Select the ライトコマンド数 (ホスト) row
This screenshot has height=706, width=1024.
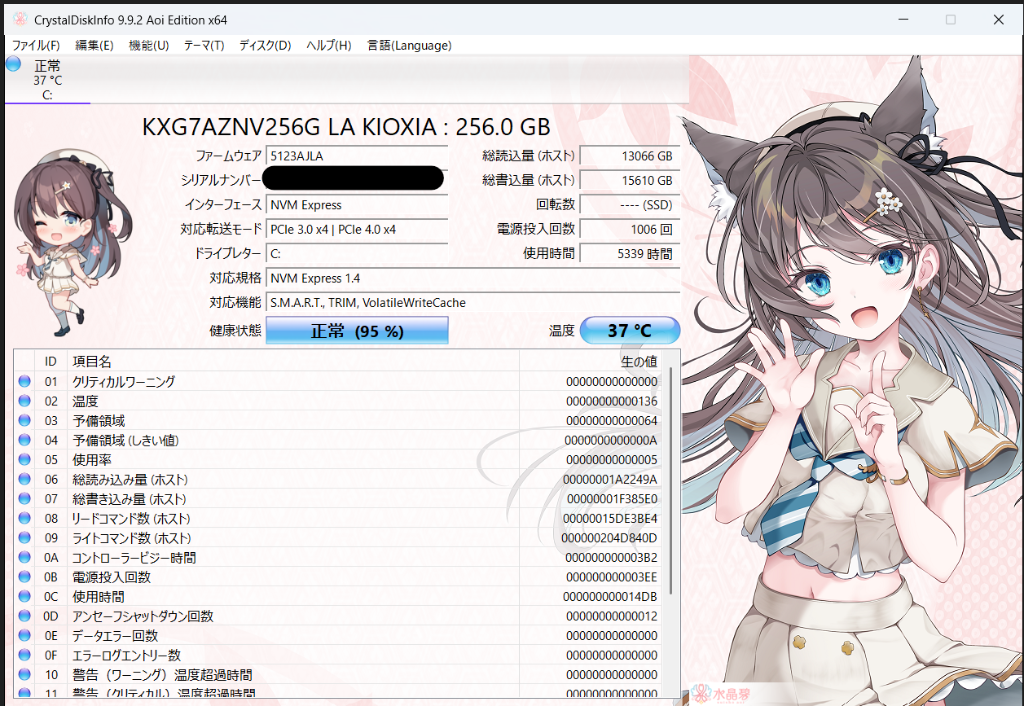pos(338,538)
